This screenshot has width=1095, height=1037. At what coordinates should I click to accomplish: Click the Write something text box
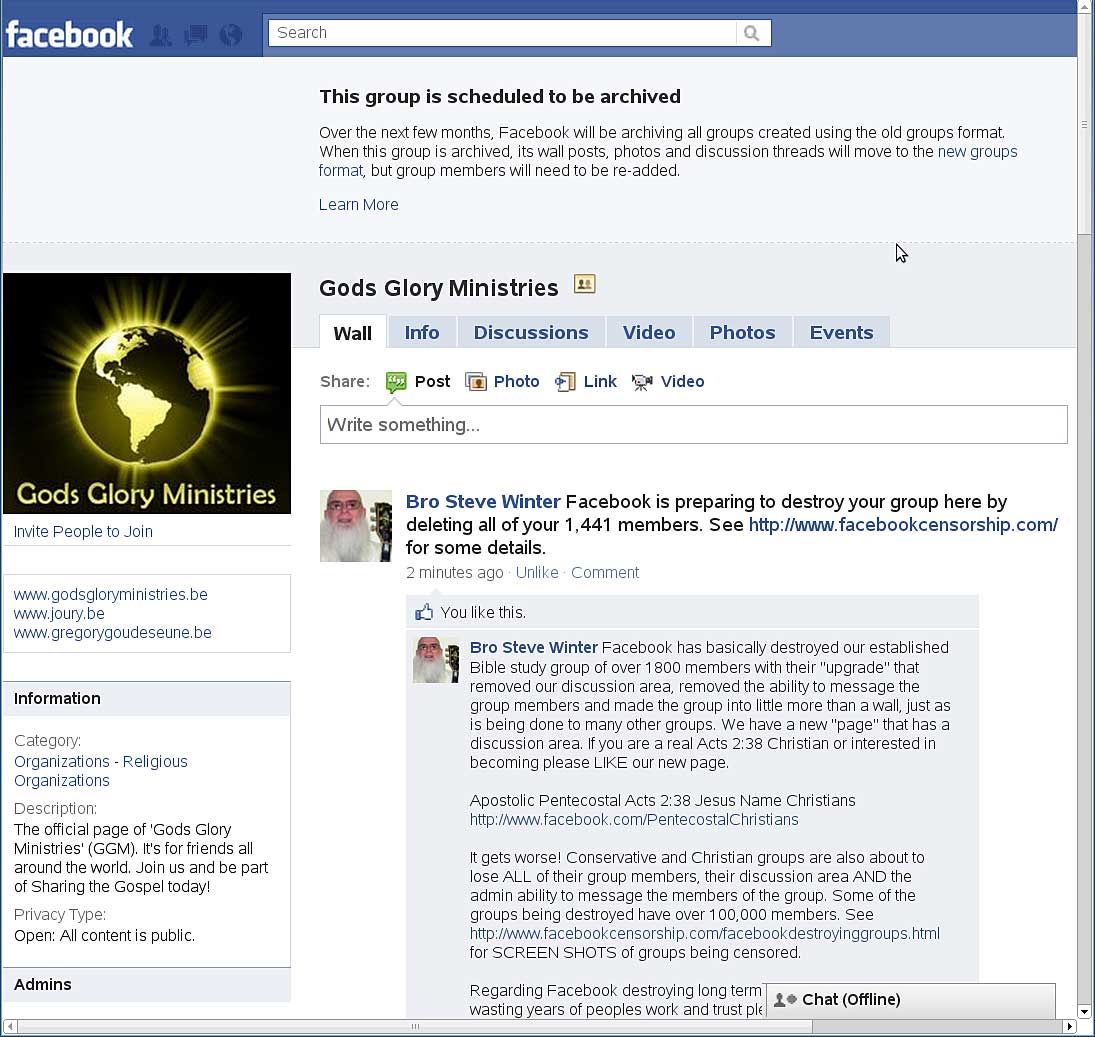pos(693,425)
